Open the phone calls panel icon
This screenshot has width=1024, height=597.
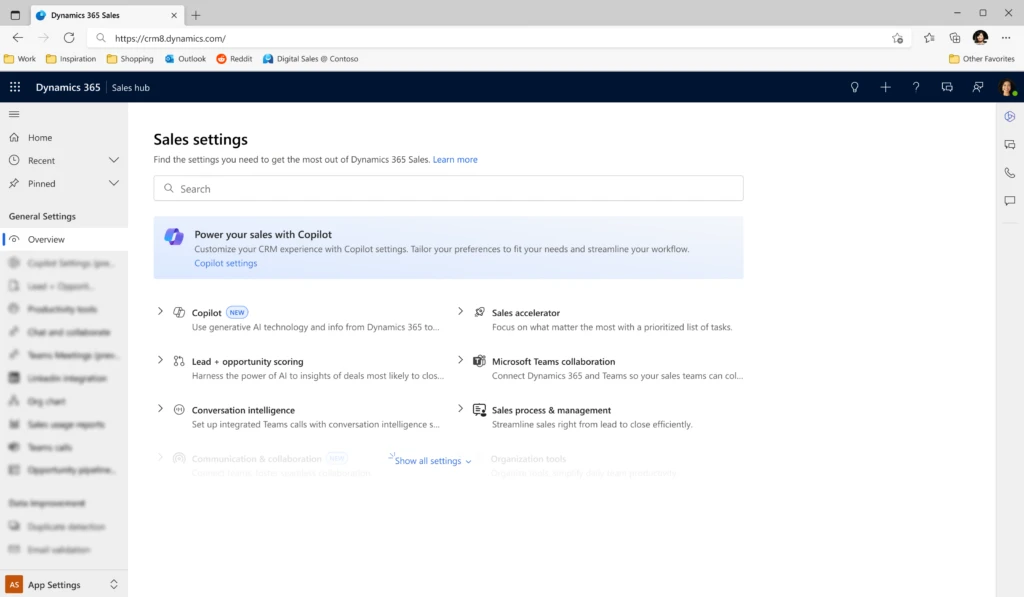pos(1009,172)
